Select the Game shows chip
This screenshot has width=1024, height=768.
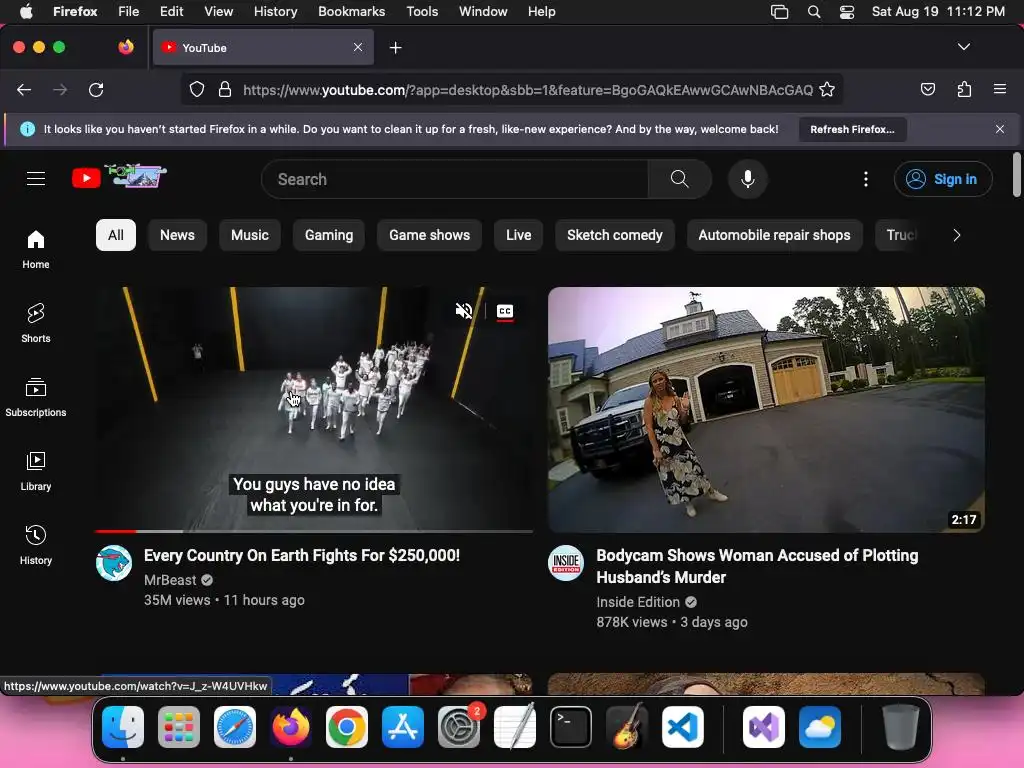pyautogui.click(x=429, y=235)
